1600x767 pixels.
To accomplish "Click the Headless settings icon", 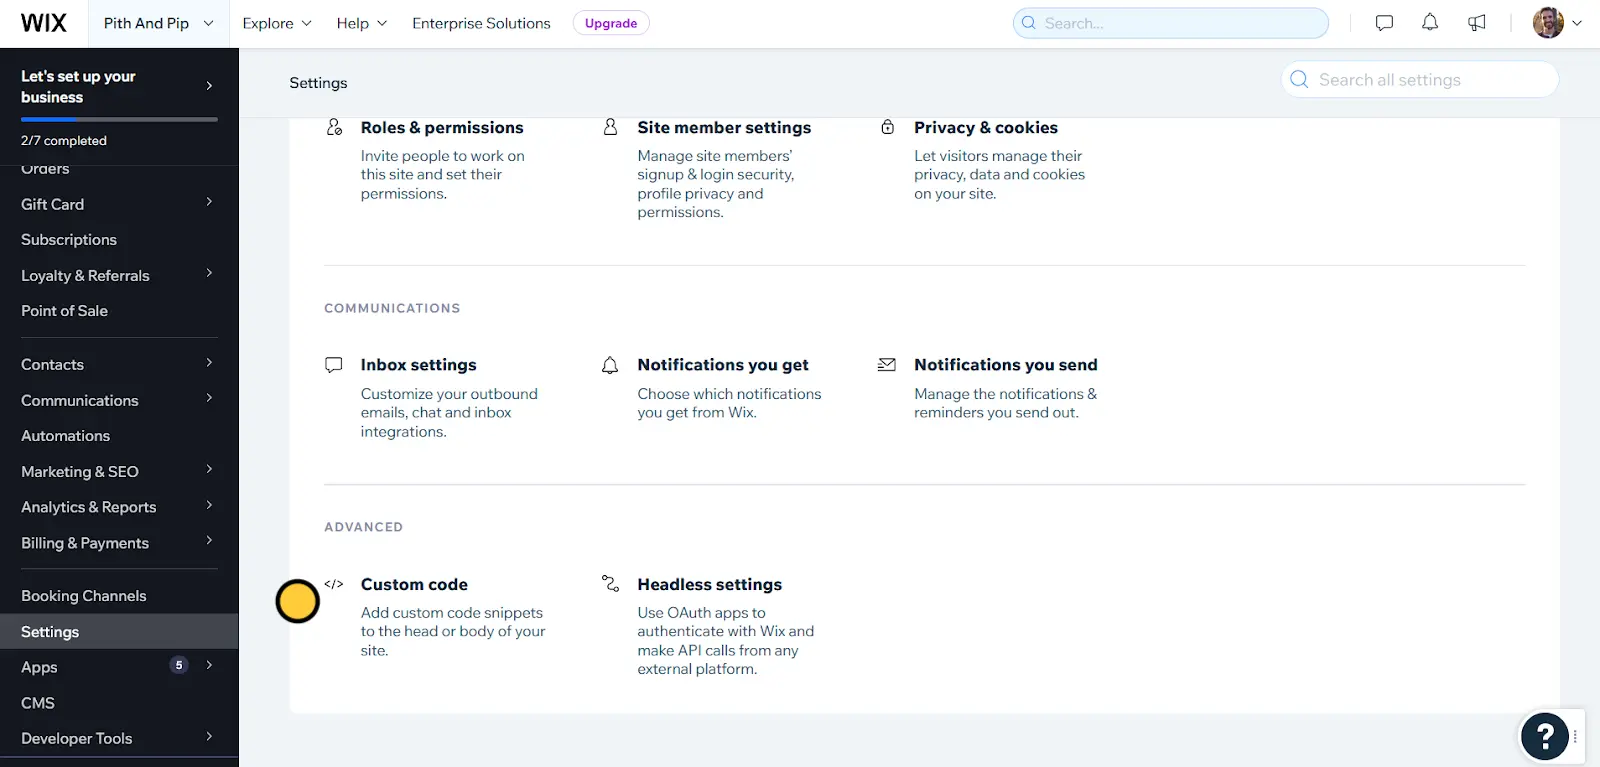I will [610, 583].
